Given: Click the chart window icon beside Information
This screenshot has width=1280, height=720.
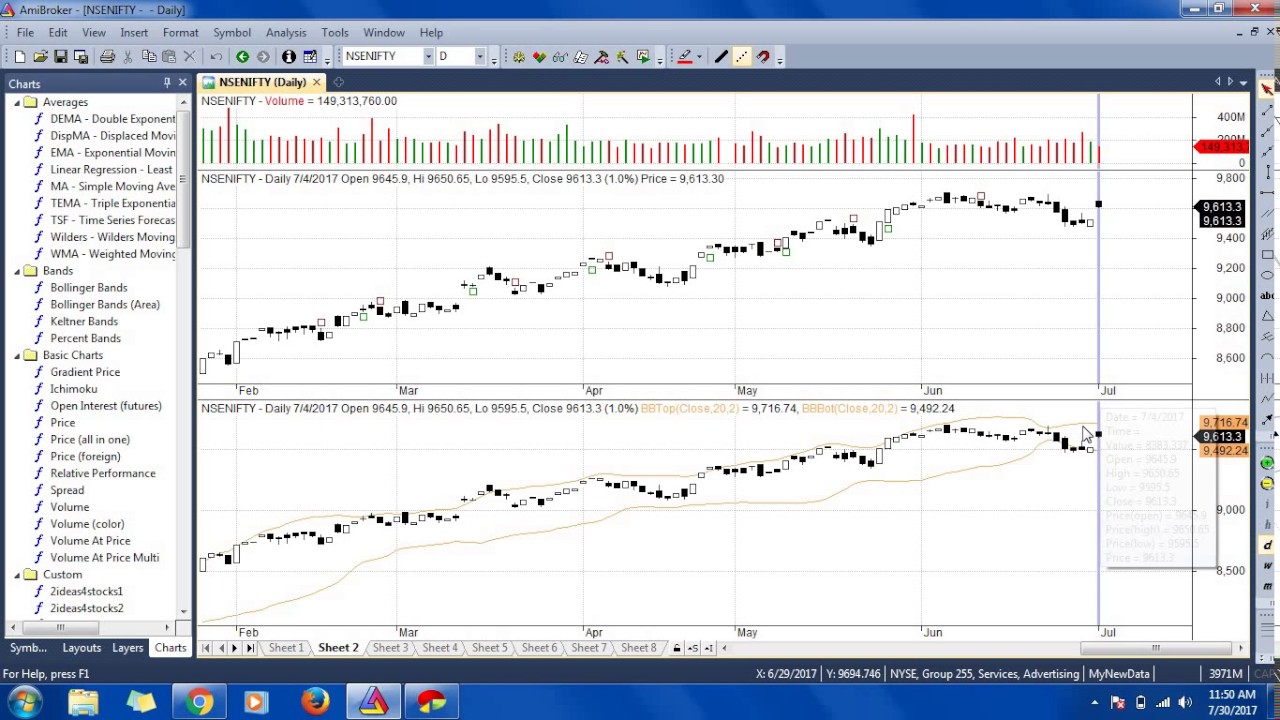Looking at the screenshot, I should coord(310,57).
